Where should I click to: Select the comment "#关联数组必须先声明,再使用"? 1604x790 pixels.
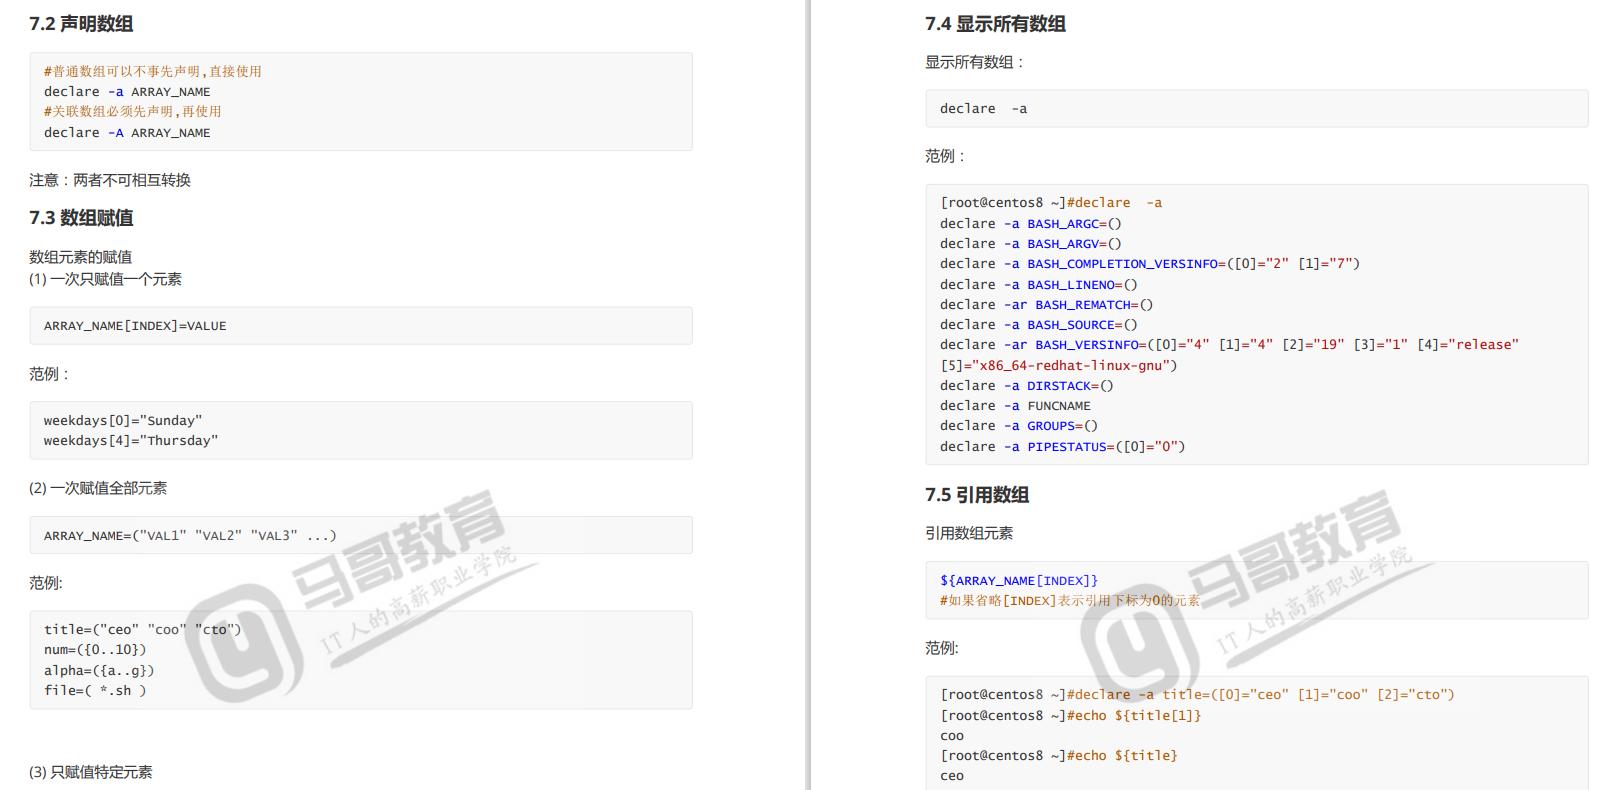tap(133, 112)
